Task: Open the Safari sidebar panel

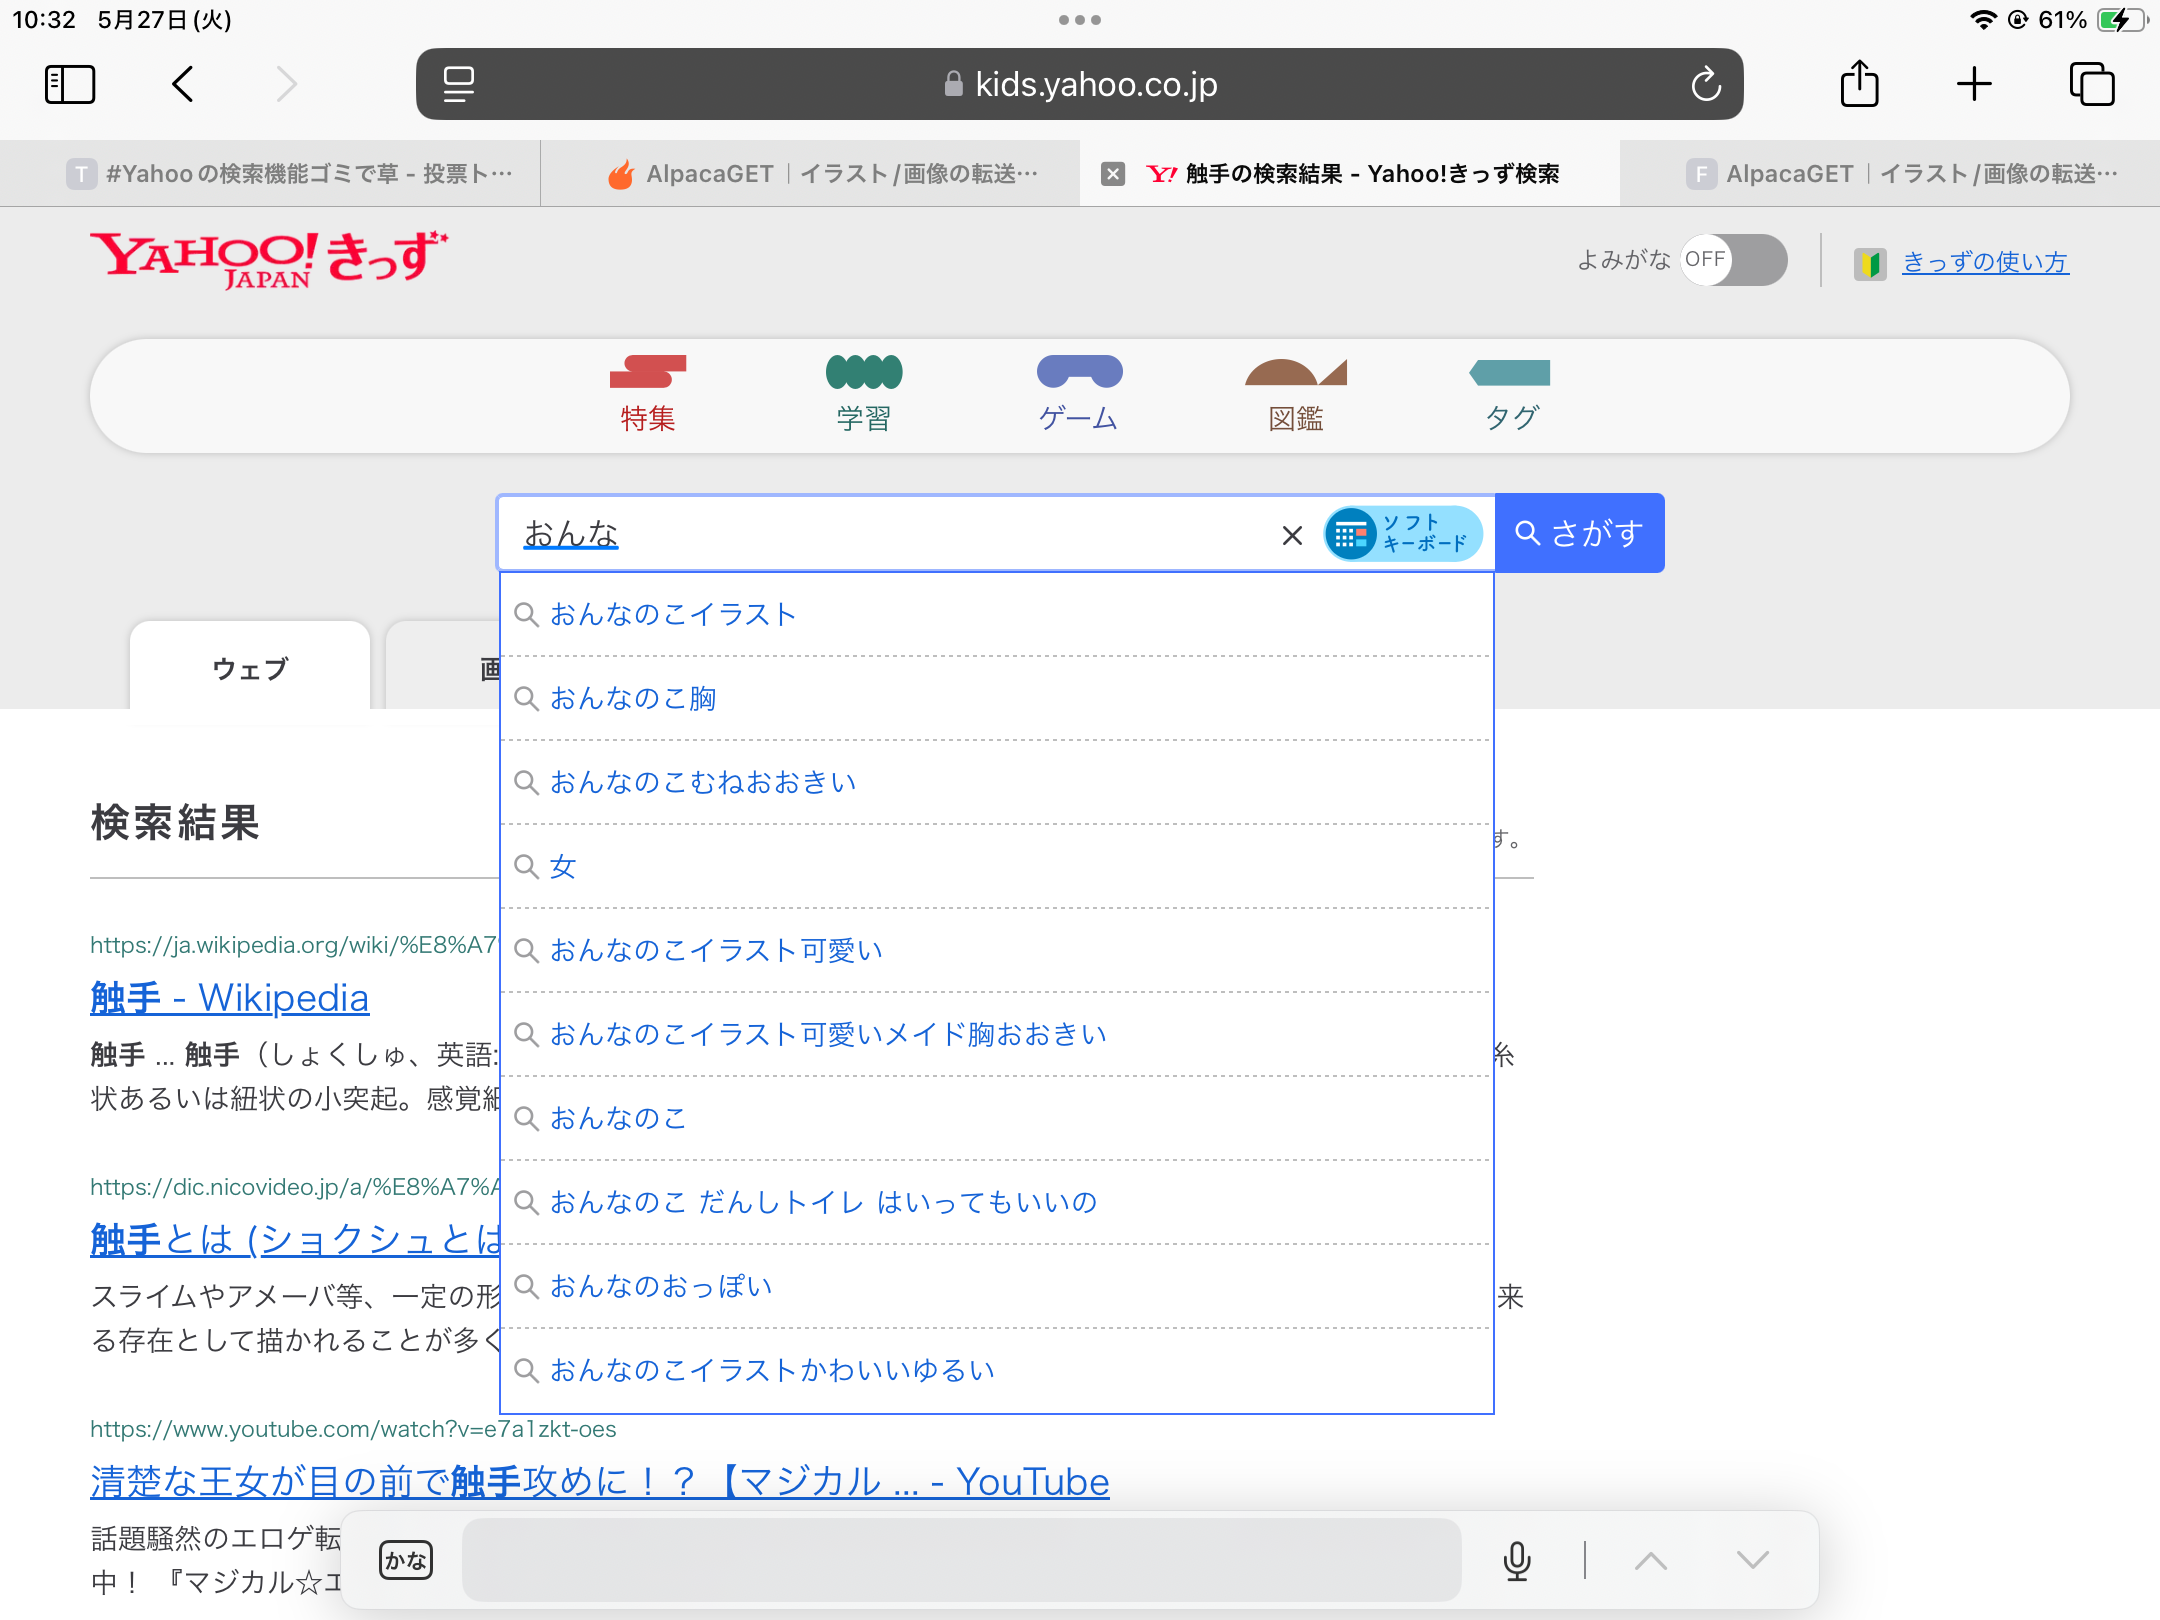Action: [x=70, y=84]
